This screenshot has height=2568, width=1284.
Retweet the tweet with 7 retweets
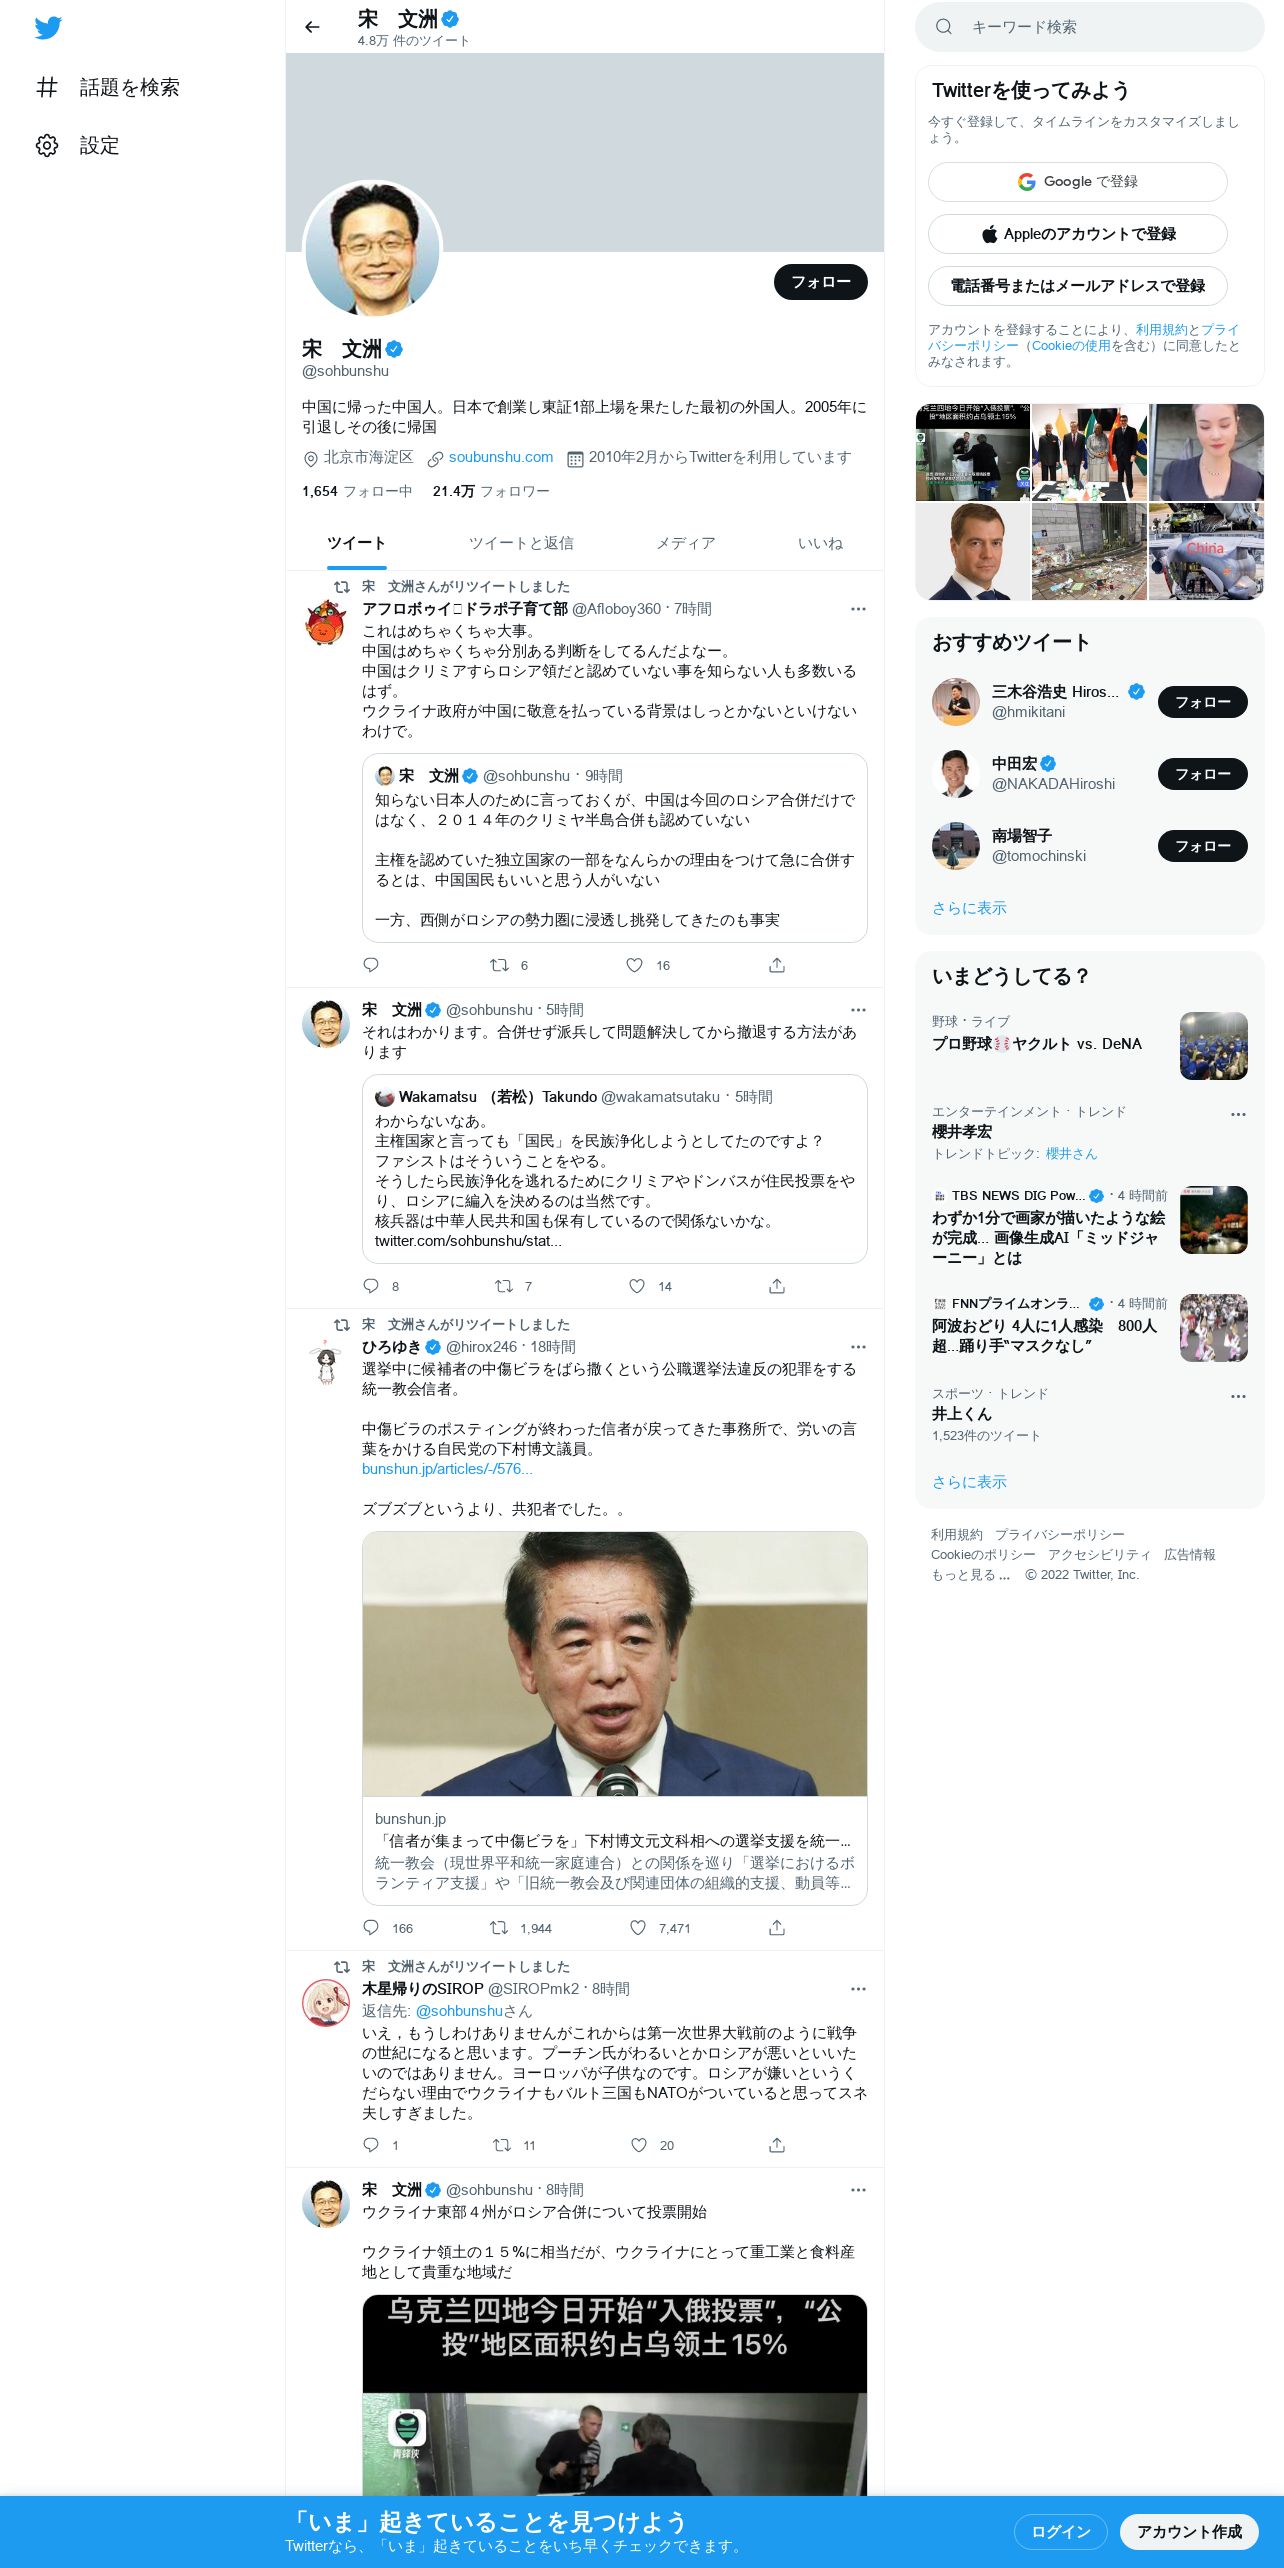(x=503, y=1286)
